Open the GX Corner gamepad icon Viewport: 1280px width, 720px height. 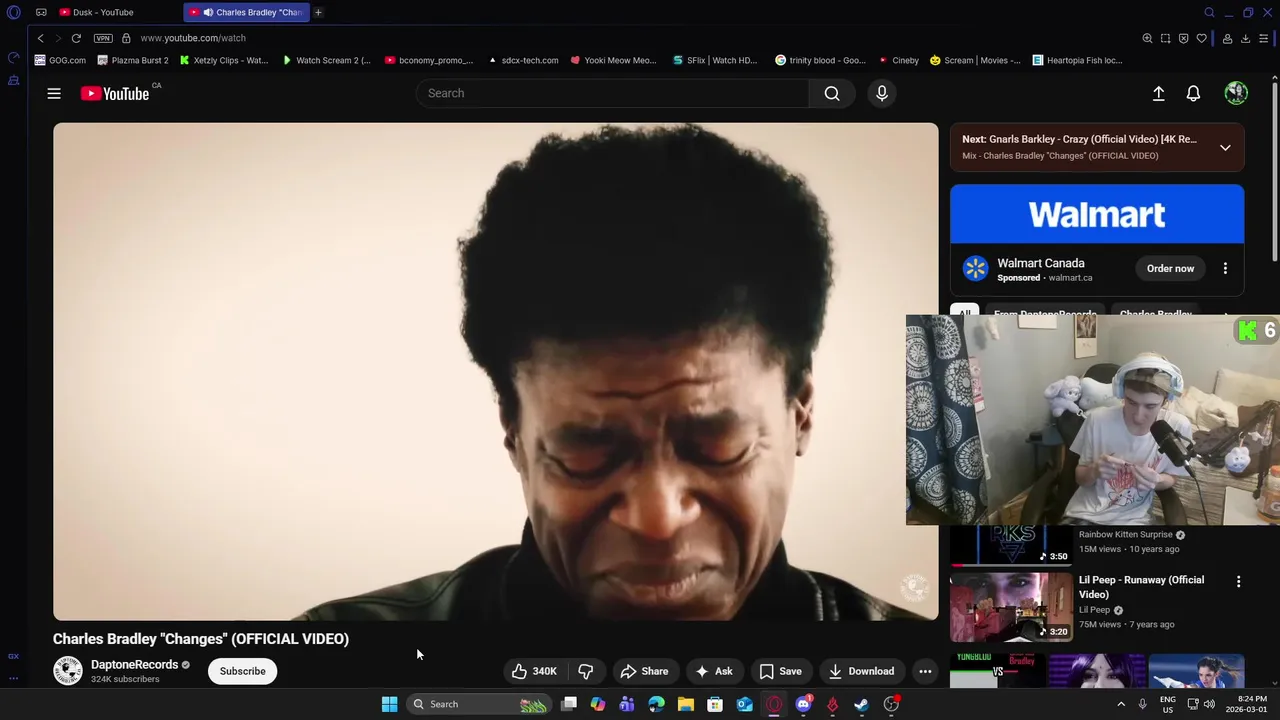pos(41,12)
